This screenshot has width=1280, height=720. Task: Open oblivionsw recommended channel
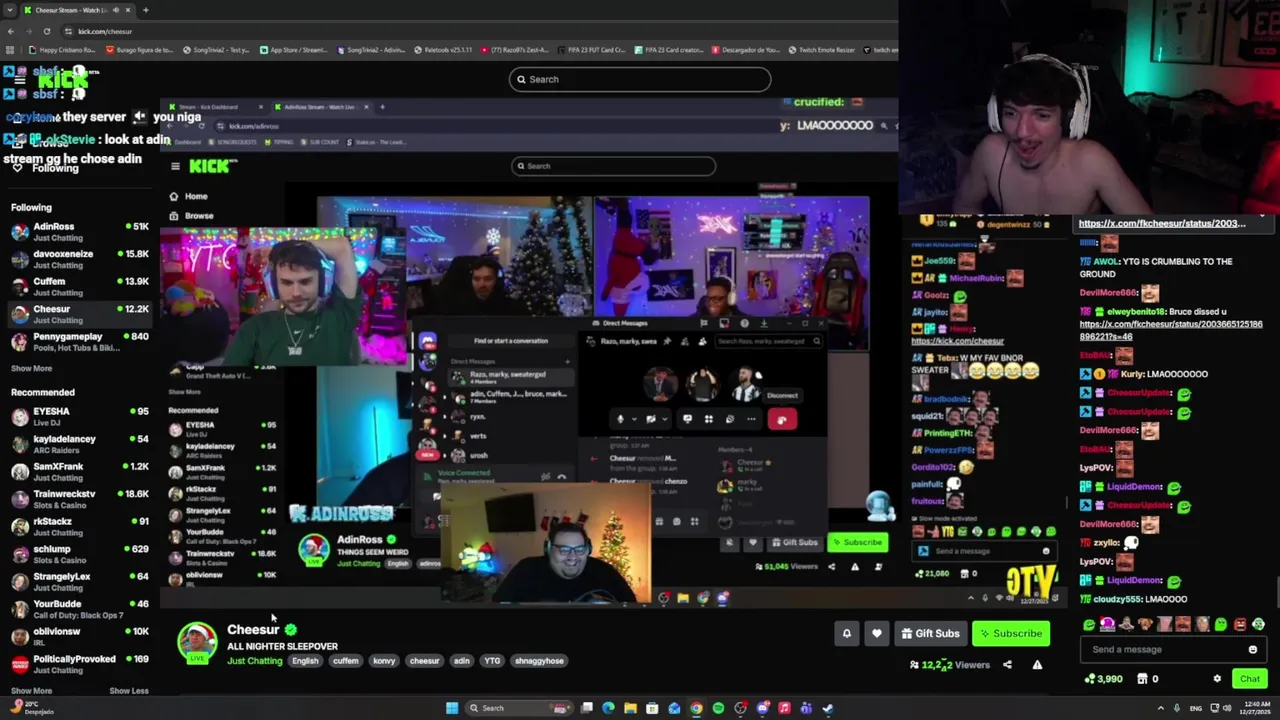point(80,637)
